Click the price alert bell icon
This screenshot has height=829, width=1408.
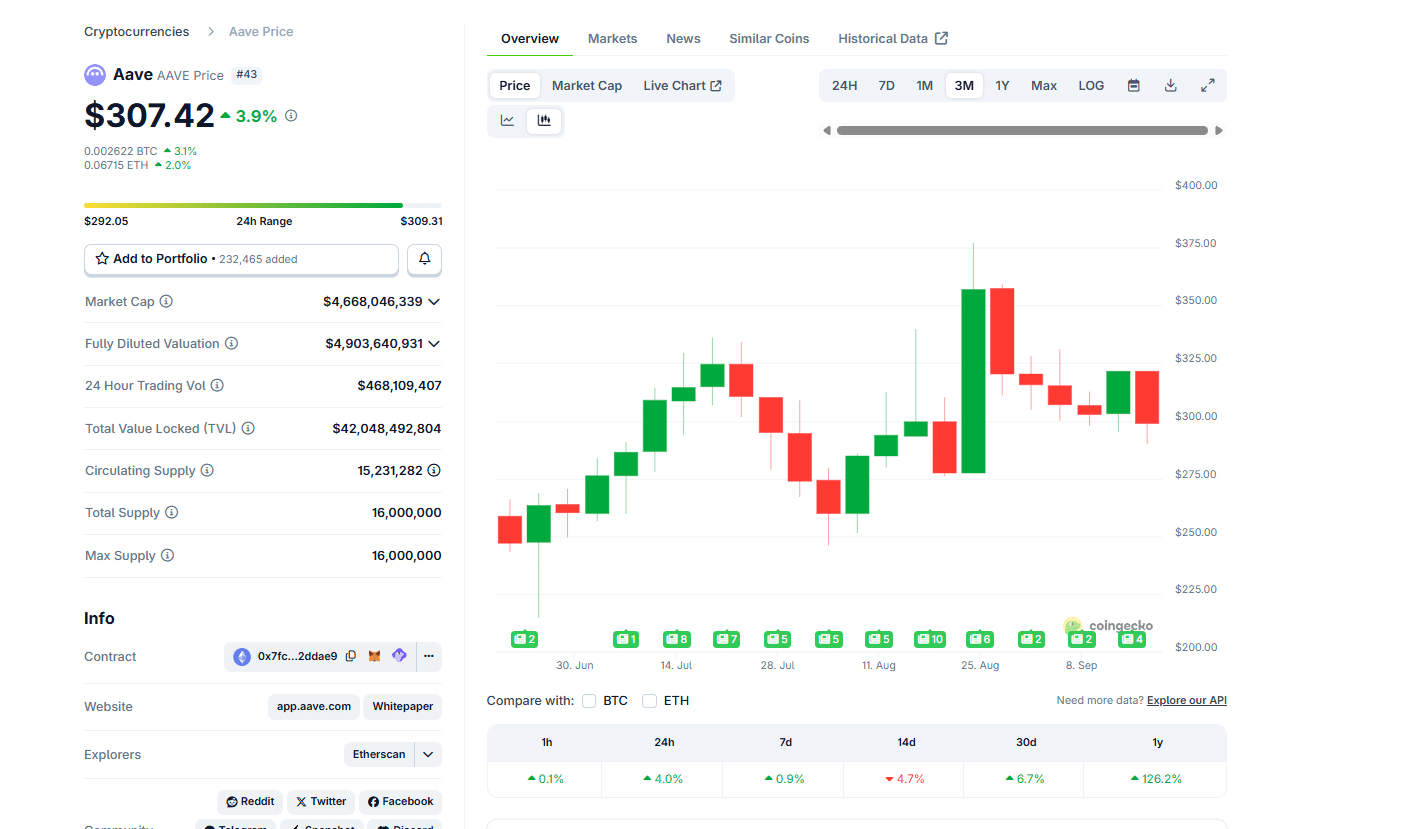click(x=424, y=259)
